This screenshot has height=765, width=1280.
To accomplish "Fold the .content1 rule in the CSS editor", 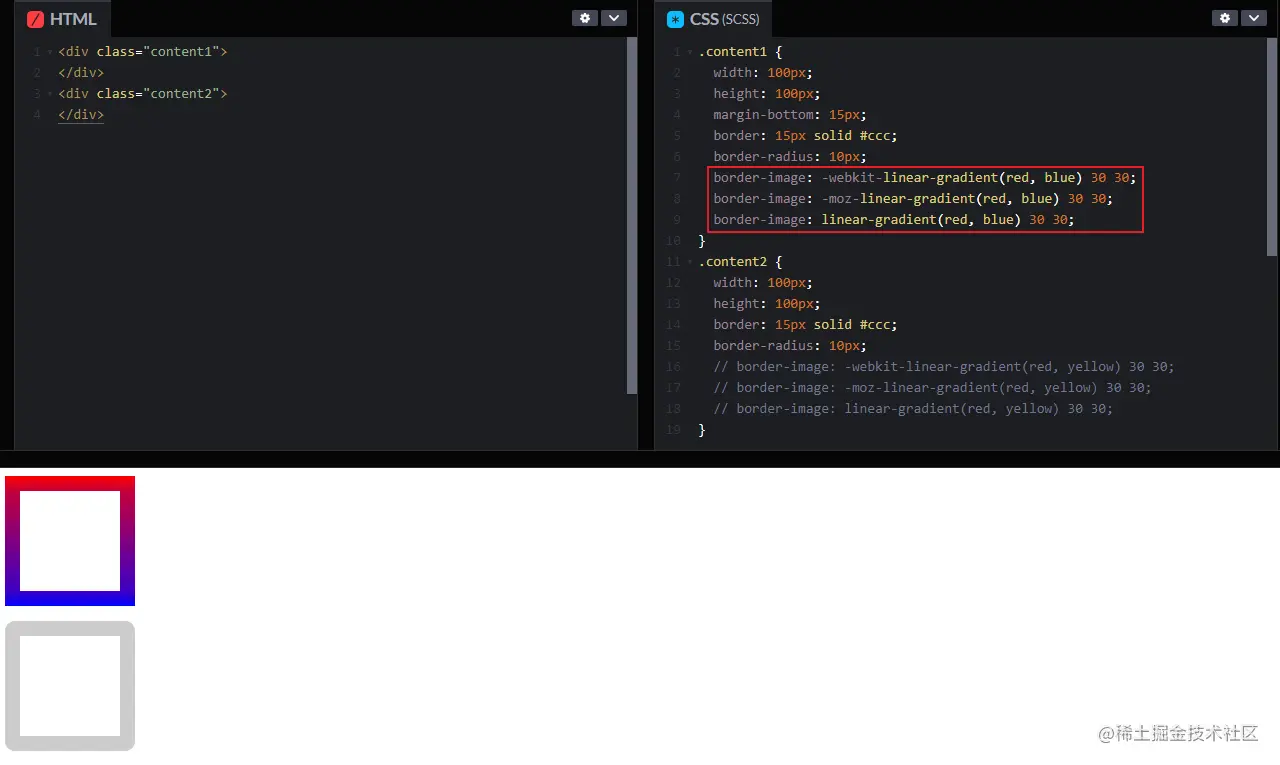I will [x=690, y=52].
